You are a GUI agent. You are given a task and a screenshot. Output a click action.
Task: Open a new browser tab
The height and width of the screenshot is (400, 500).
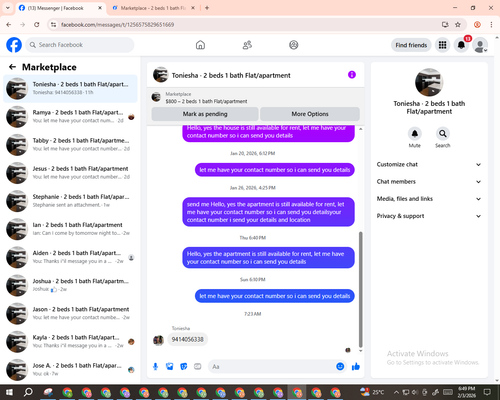pos(207,8)
